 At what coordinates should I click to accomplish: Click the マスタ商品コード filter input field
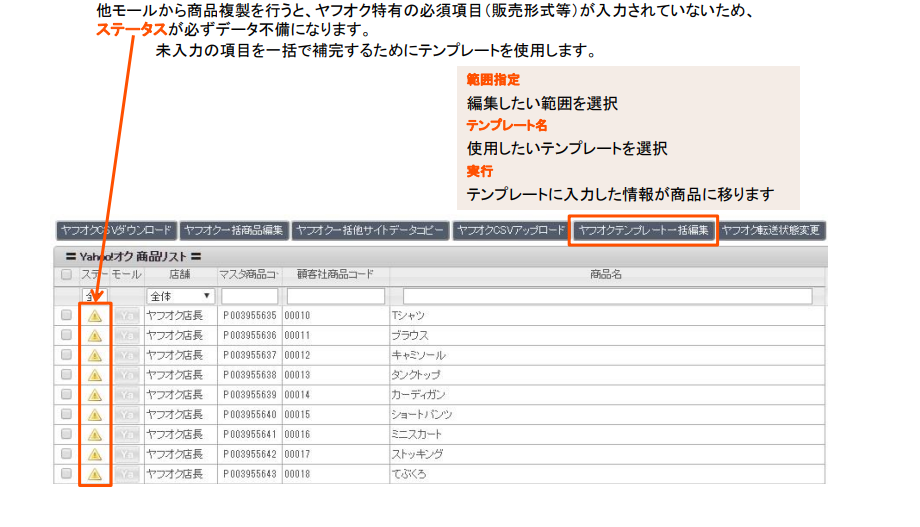[x=249, y=296]
